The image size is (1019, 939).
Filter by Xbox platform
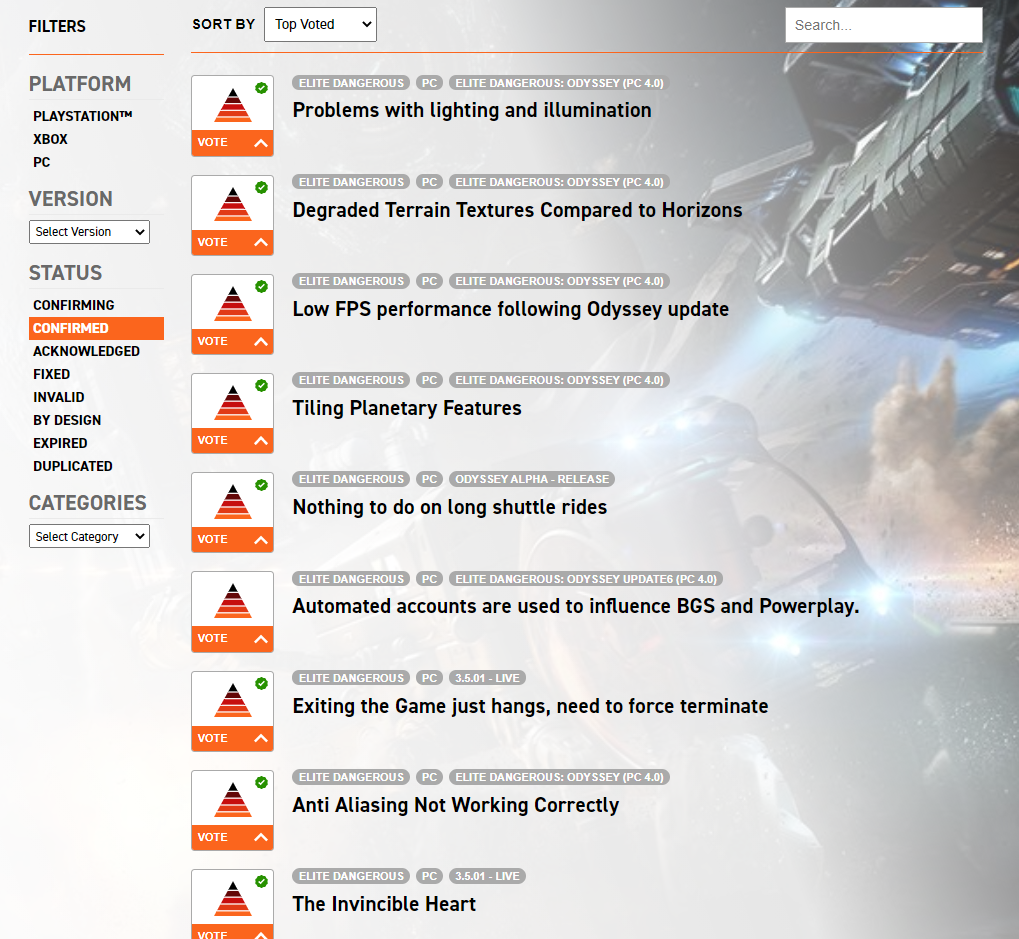tap(51, 139)
